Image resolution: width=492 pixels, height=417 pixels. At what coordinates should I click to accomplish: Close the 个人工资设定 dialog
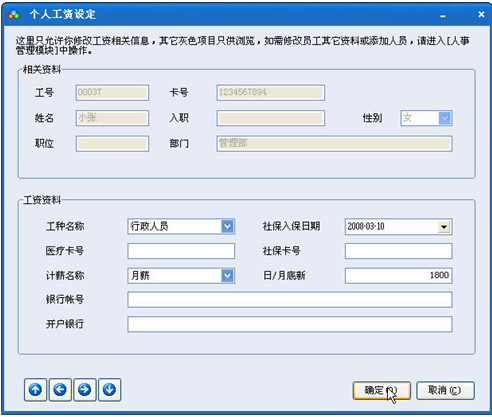481,14
